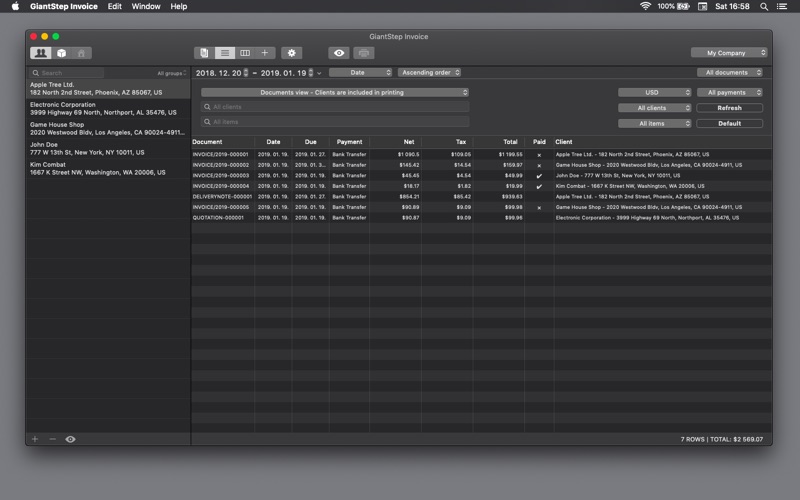Viewport: 800px width, 500px height.
Task: Sort by the Payment column header
Action: [x=349, y=142]
